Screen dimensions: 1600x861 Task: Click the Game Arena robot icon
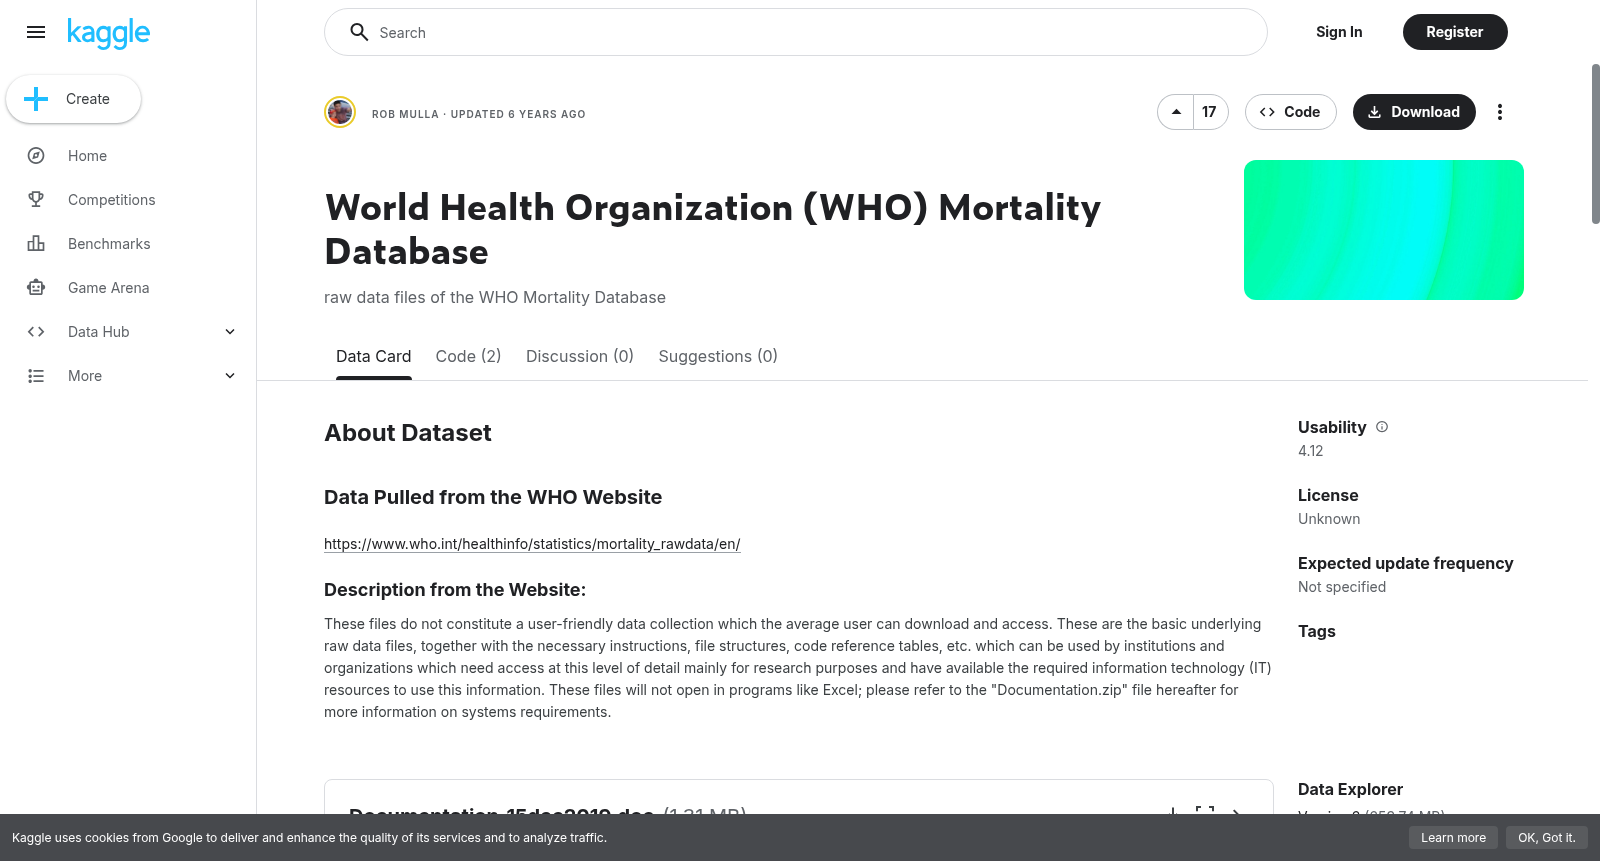point(36,288)
